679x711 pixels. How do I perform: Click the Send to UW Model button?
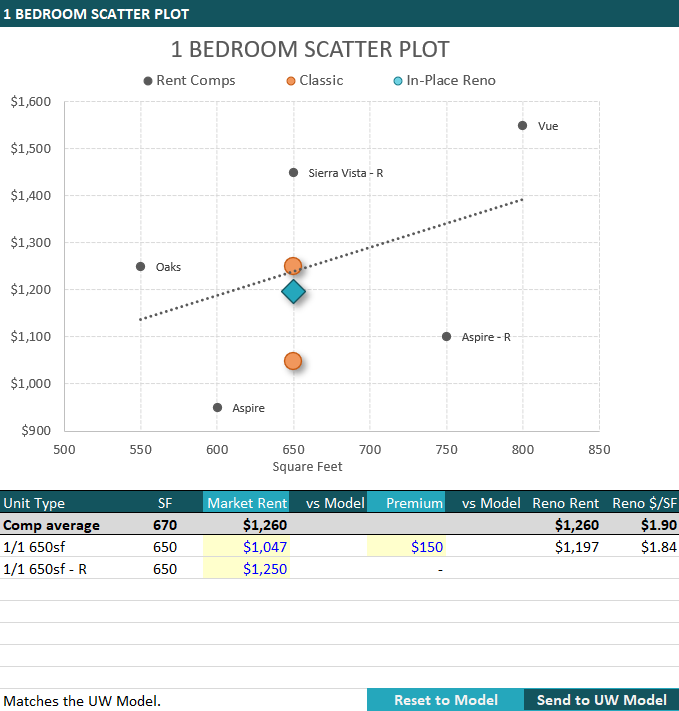pos(601,700)
